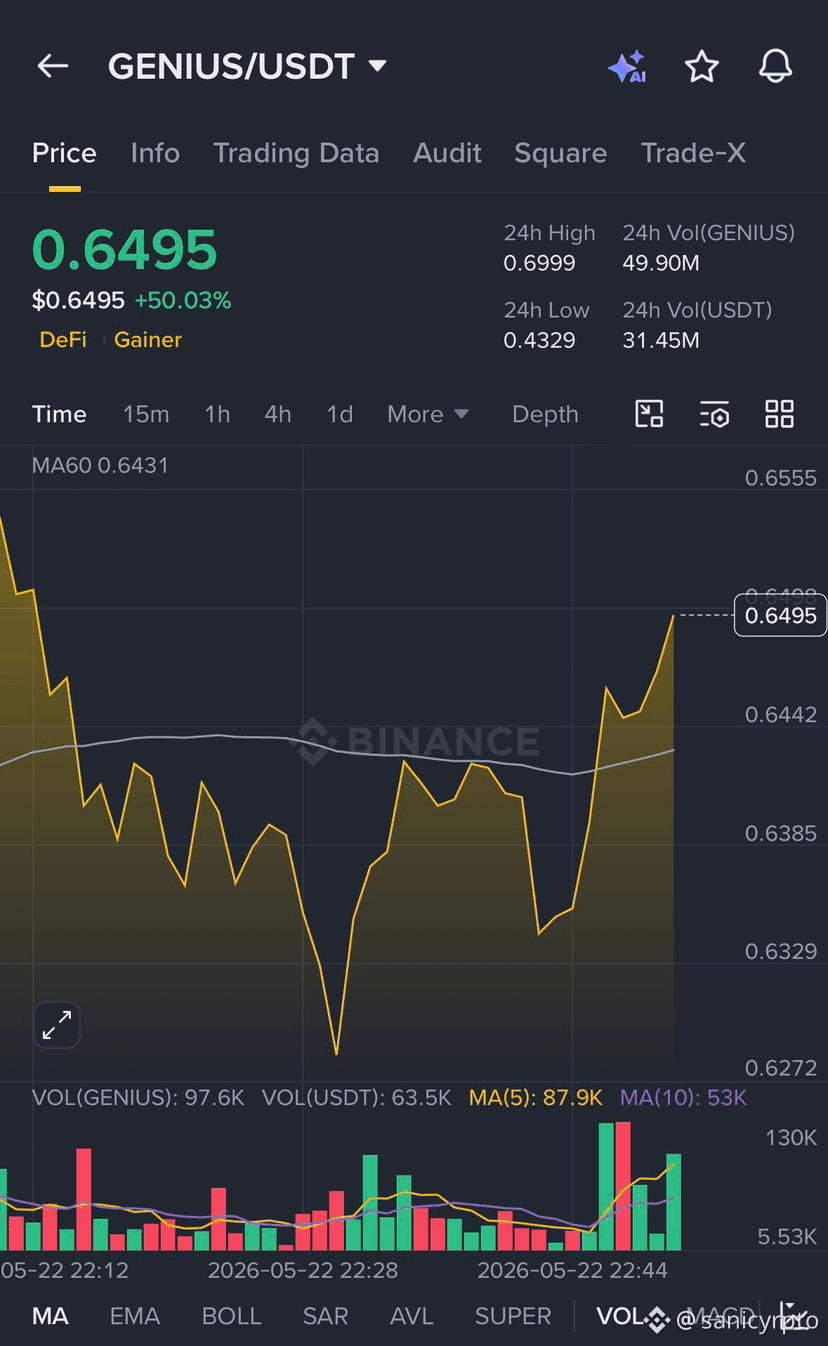The image size is (828, 1346).
Task: Open the GENIUS/USDT pair selector dropdown
Action: coord(247,66)
